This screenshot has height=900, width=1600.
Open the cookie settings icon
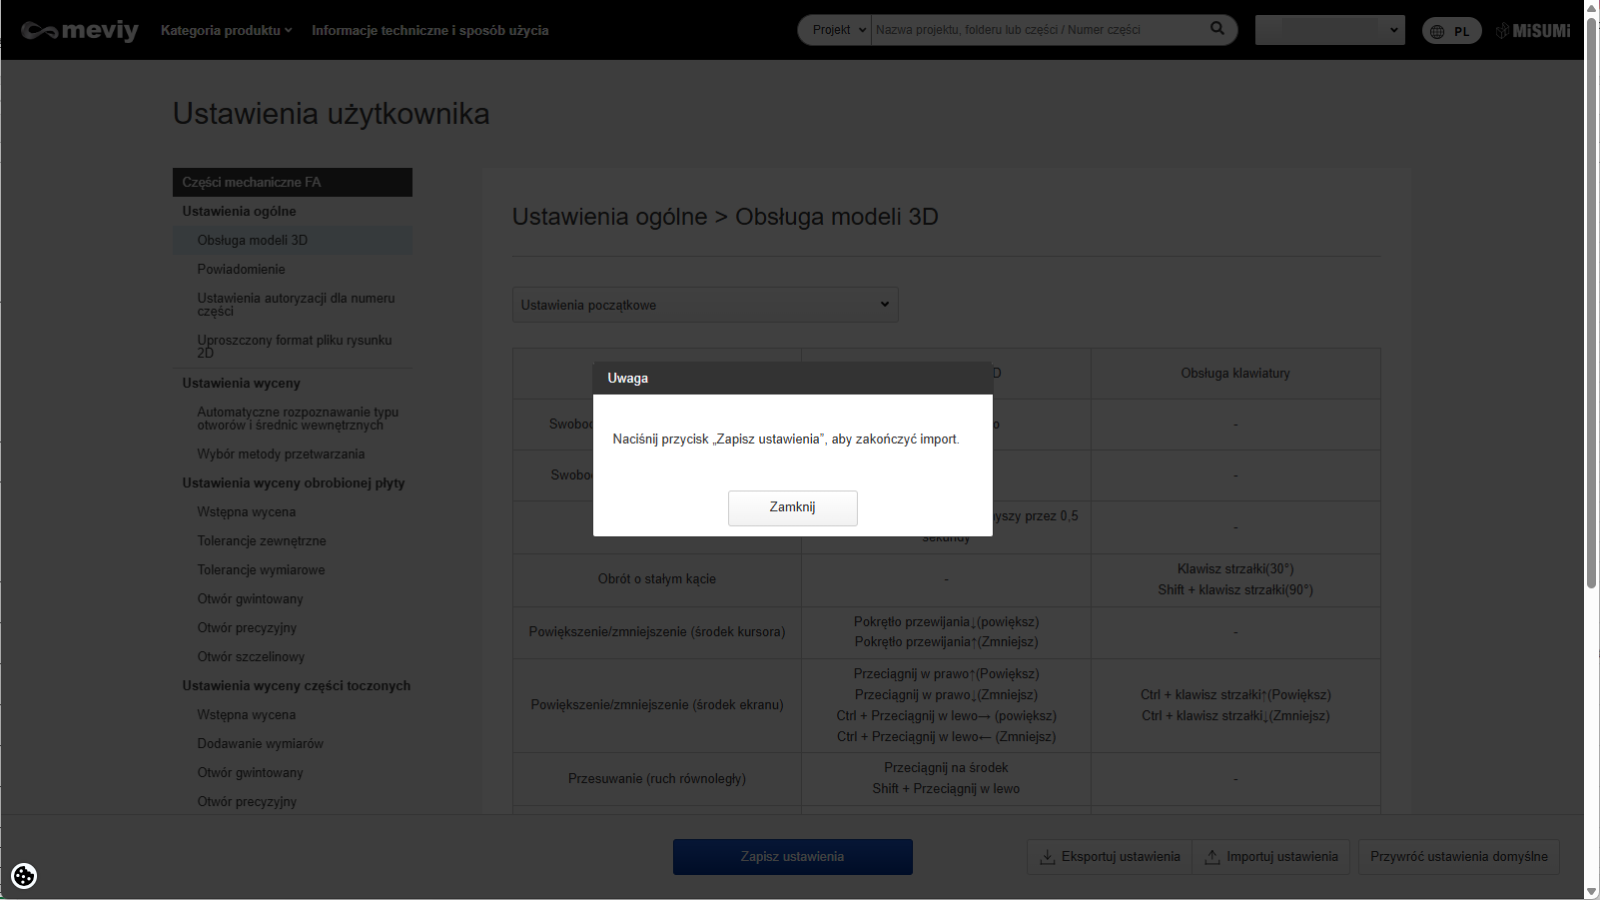tap(24, 876)
